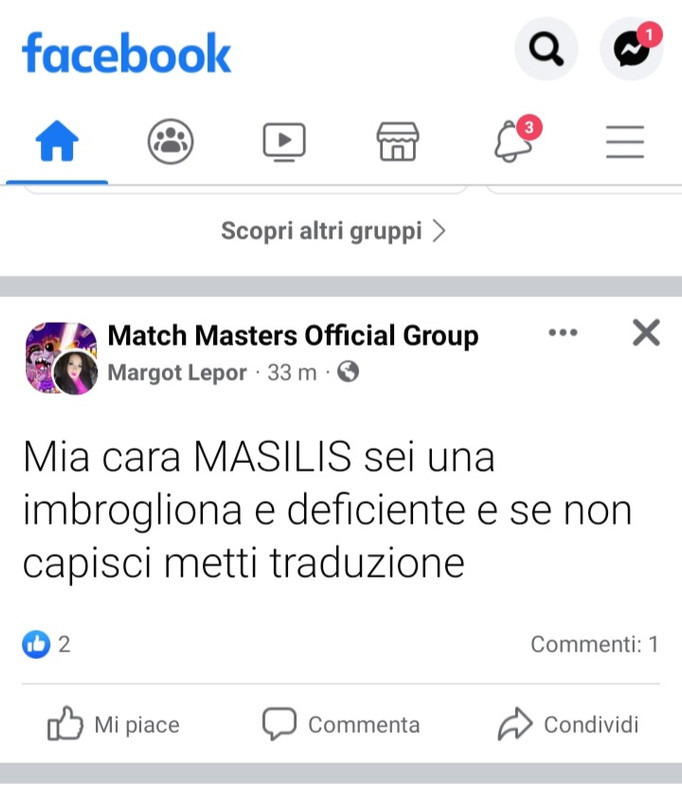
Task: Hide the post with the X button
Action: click(x=646, y=333)
